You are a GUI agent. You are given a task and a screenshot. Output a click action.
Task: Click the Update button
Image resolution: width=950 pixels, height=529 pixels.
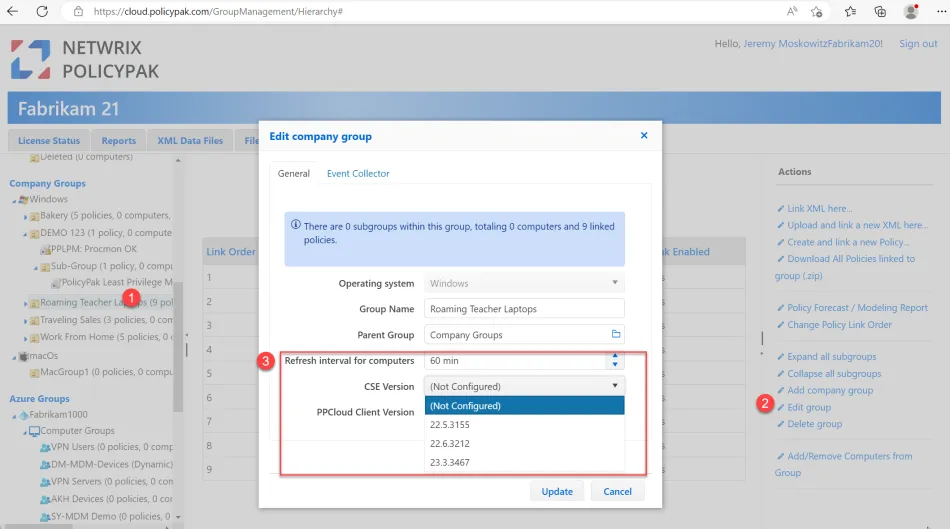tap(557, 491)
